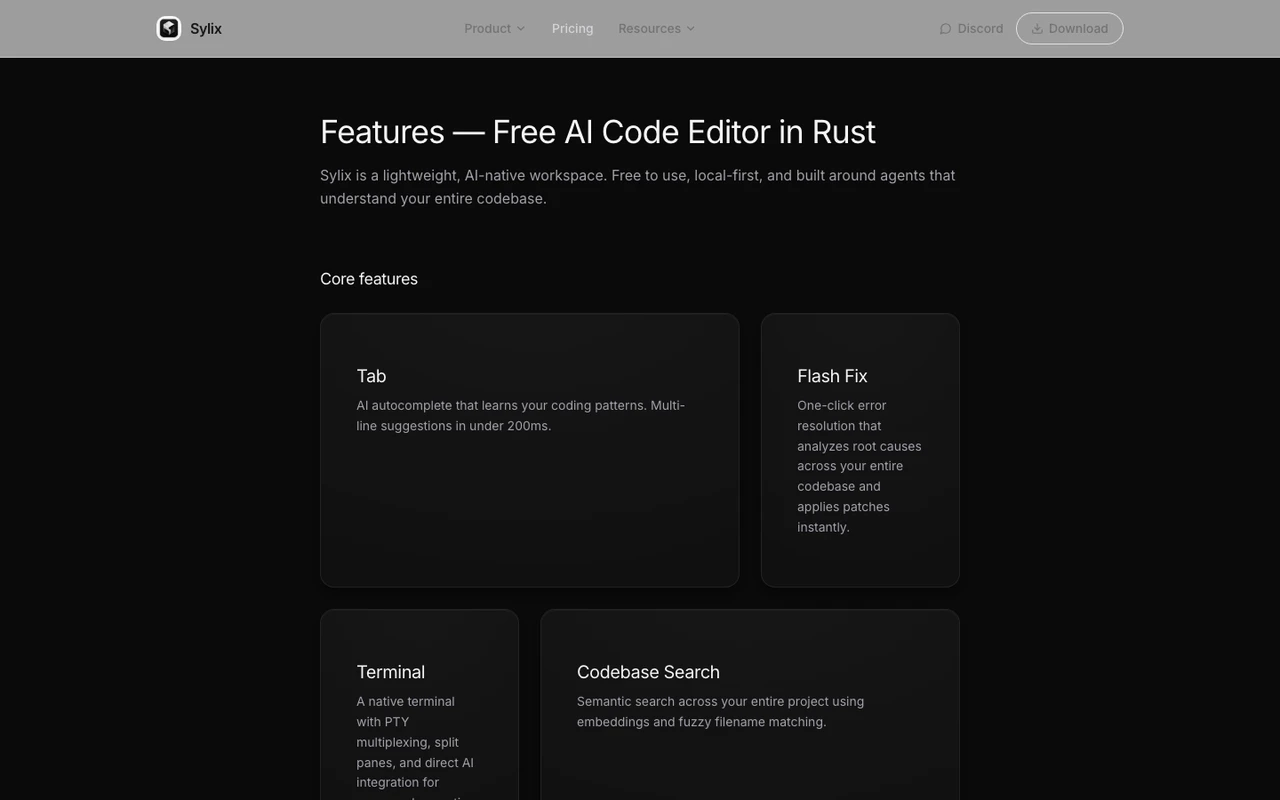
Task: Select the Terminal card heading
Action: coord(391,672)
